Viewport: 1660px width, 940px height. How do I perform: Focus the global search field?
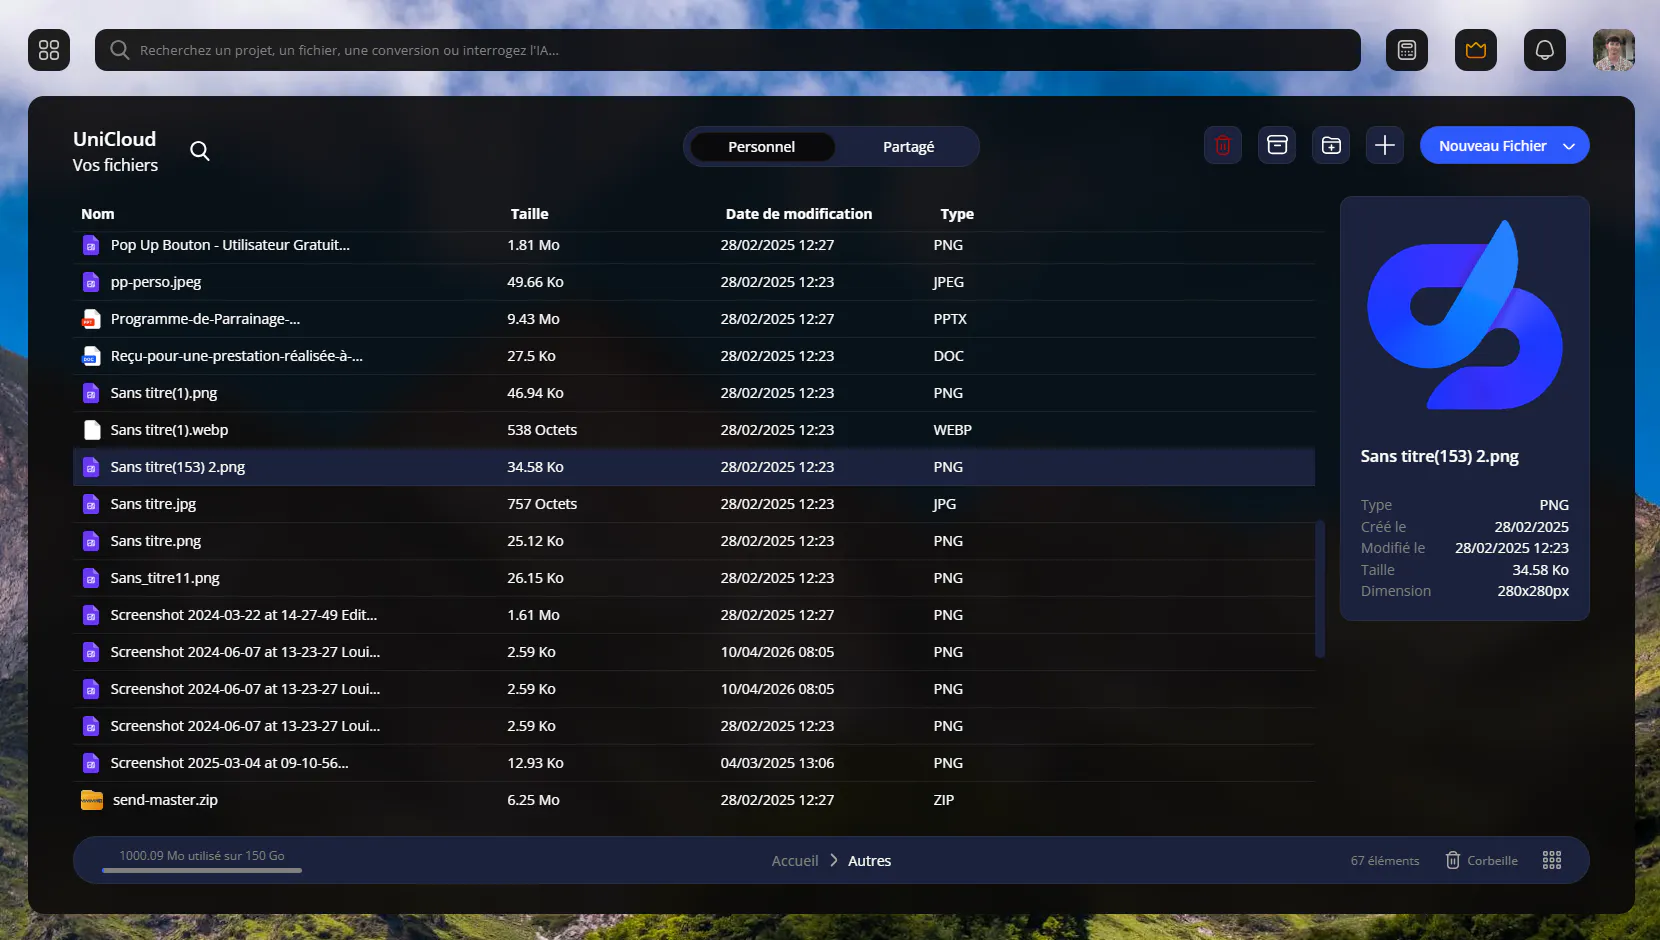(x=728, y=50)
